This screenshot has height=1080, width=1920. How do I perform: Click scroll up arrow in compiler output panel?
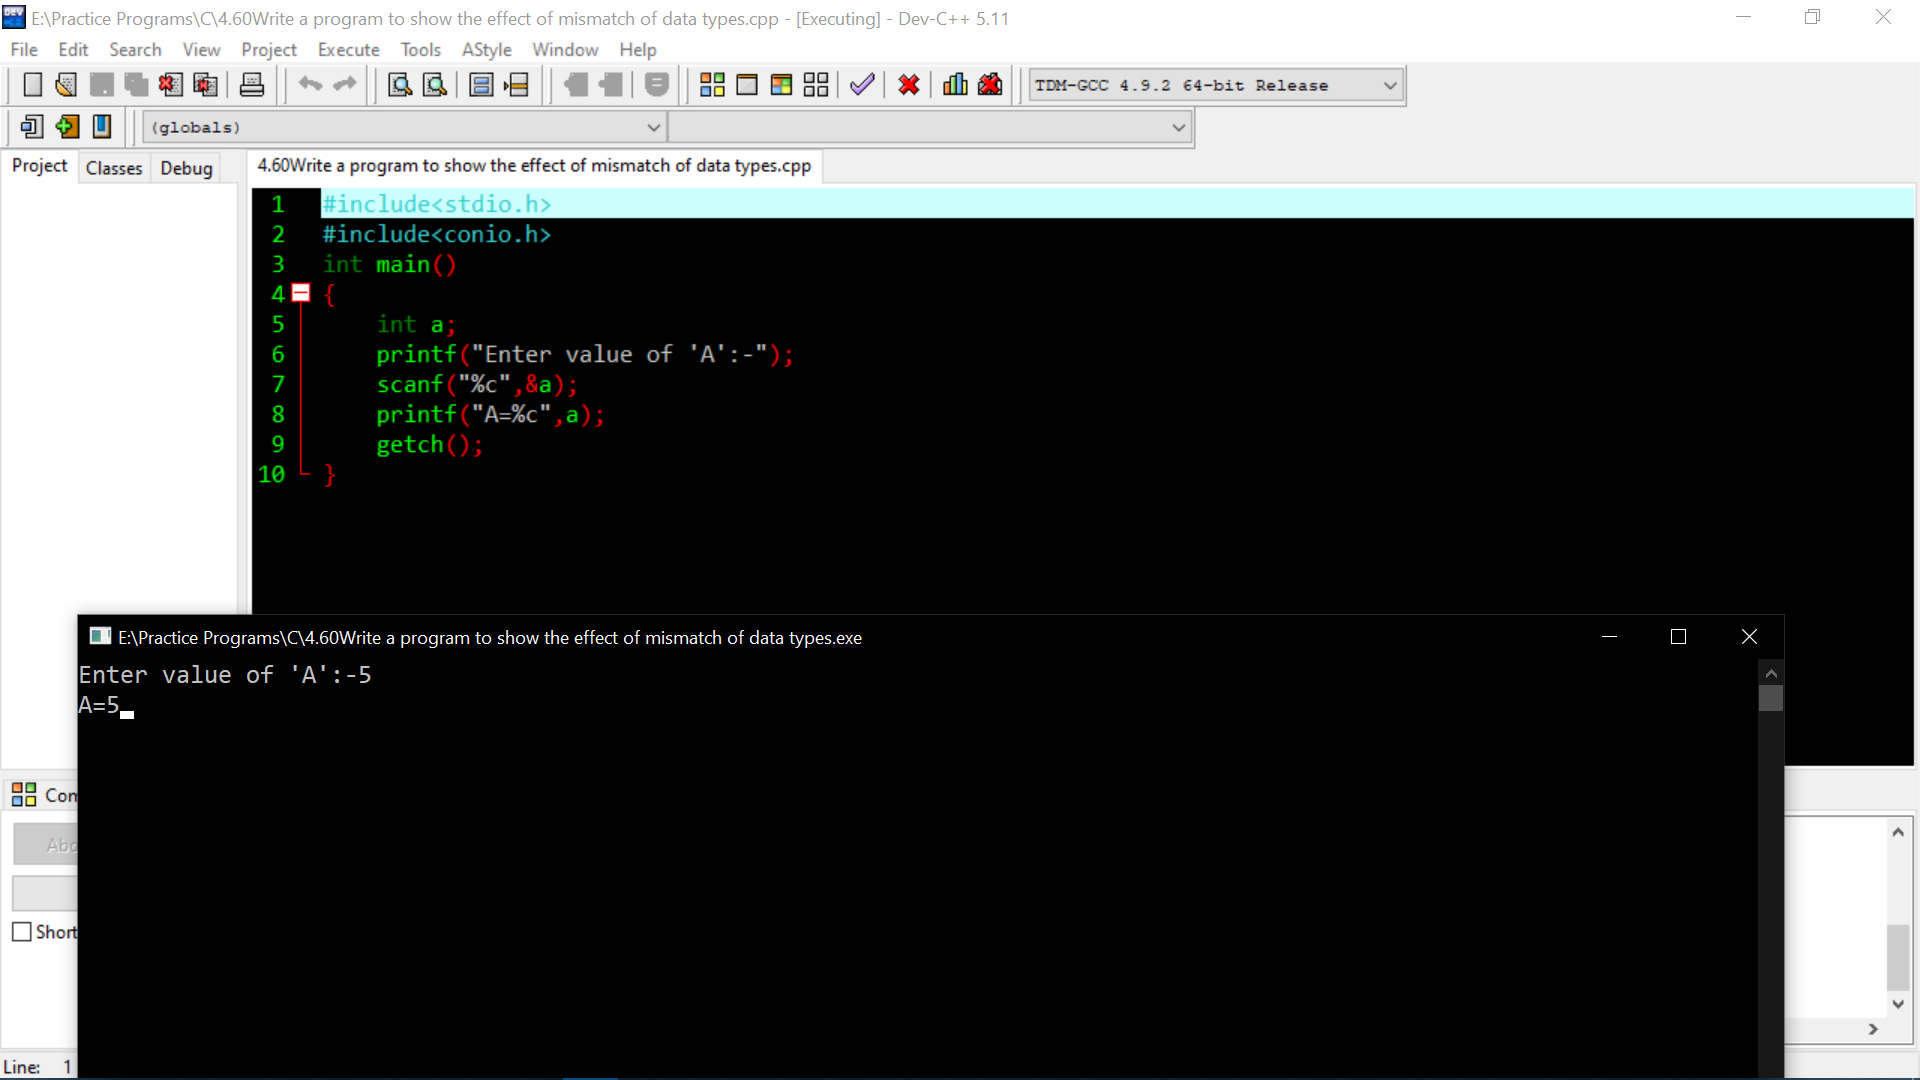tap(1898, 832)
